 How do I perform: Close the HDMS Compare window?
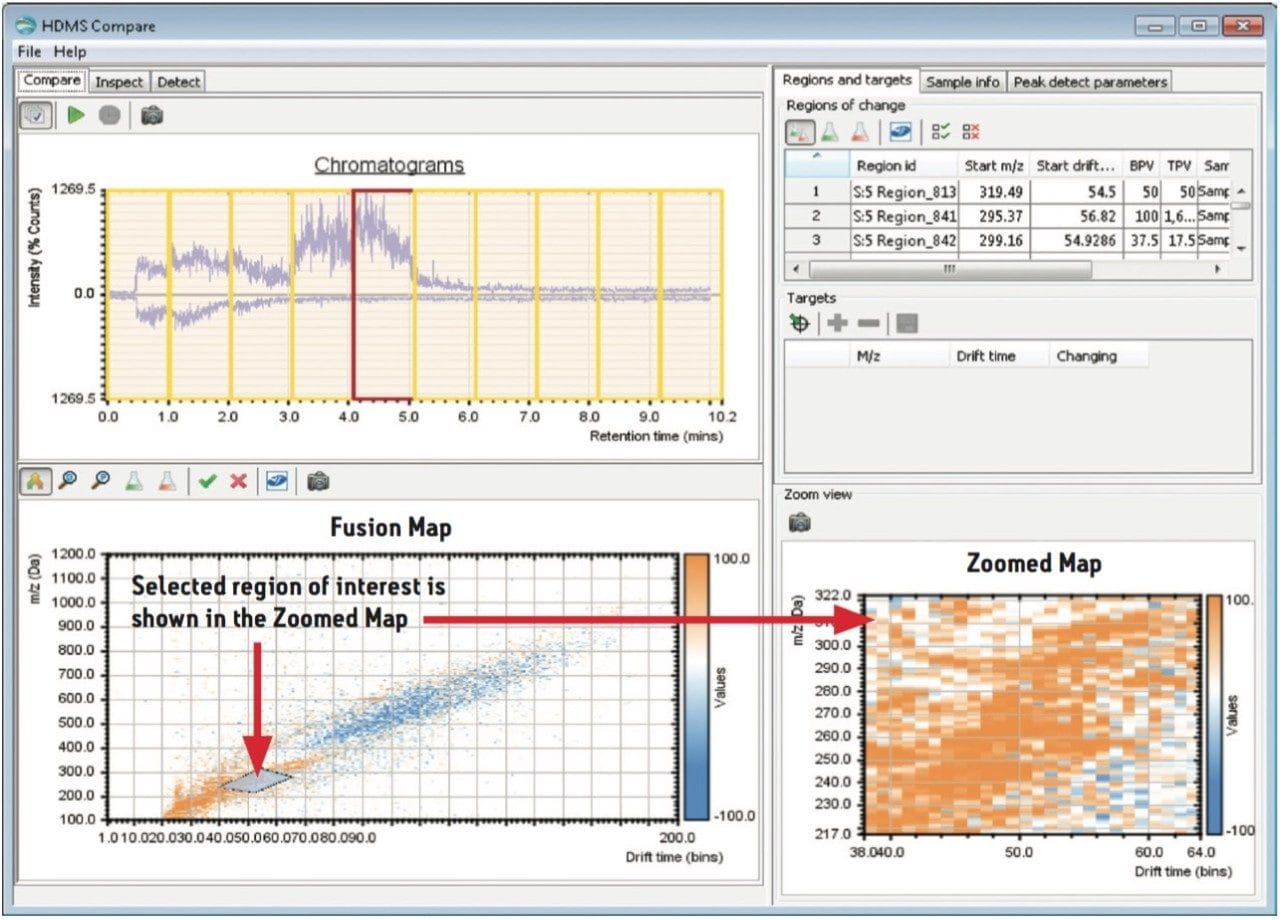coord(1243,27)
